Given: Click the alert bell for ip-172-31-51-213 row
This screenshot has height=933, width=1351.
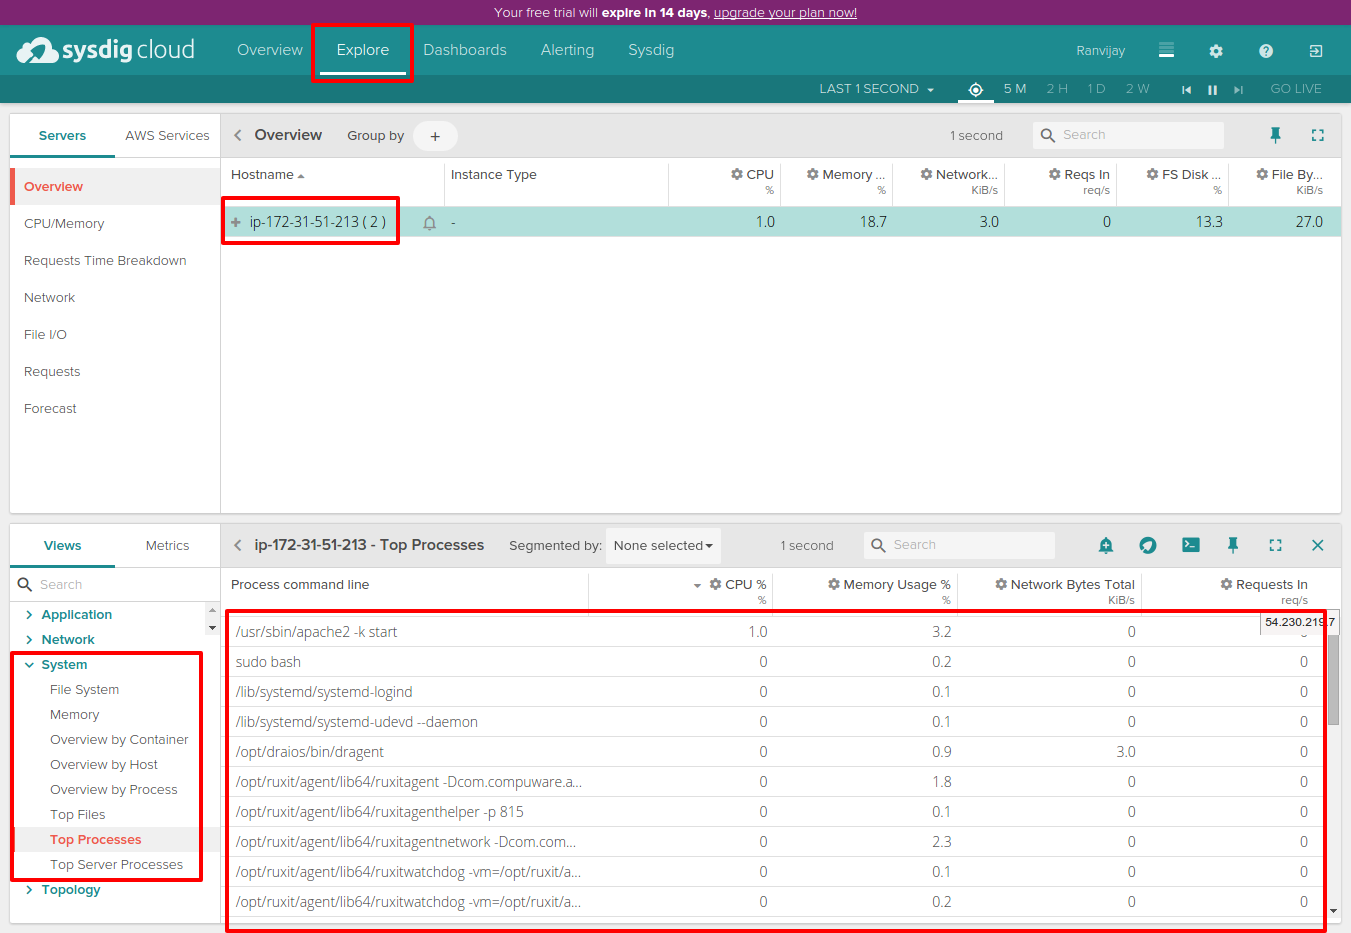Looking at the screenshot, I should click(x=429, y=223).
